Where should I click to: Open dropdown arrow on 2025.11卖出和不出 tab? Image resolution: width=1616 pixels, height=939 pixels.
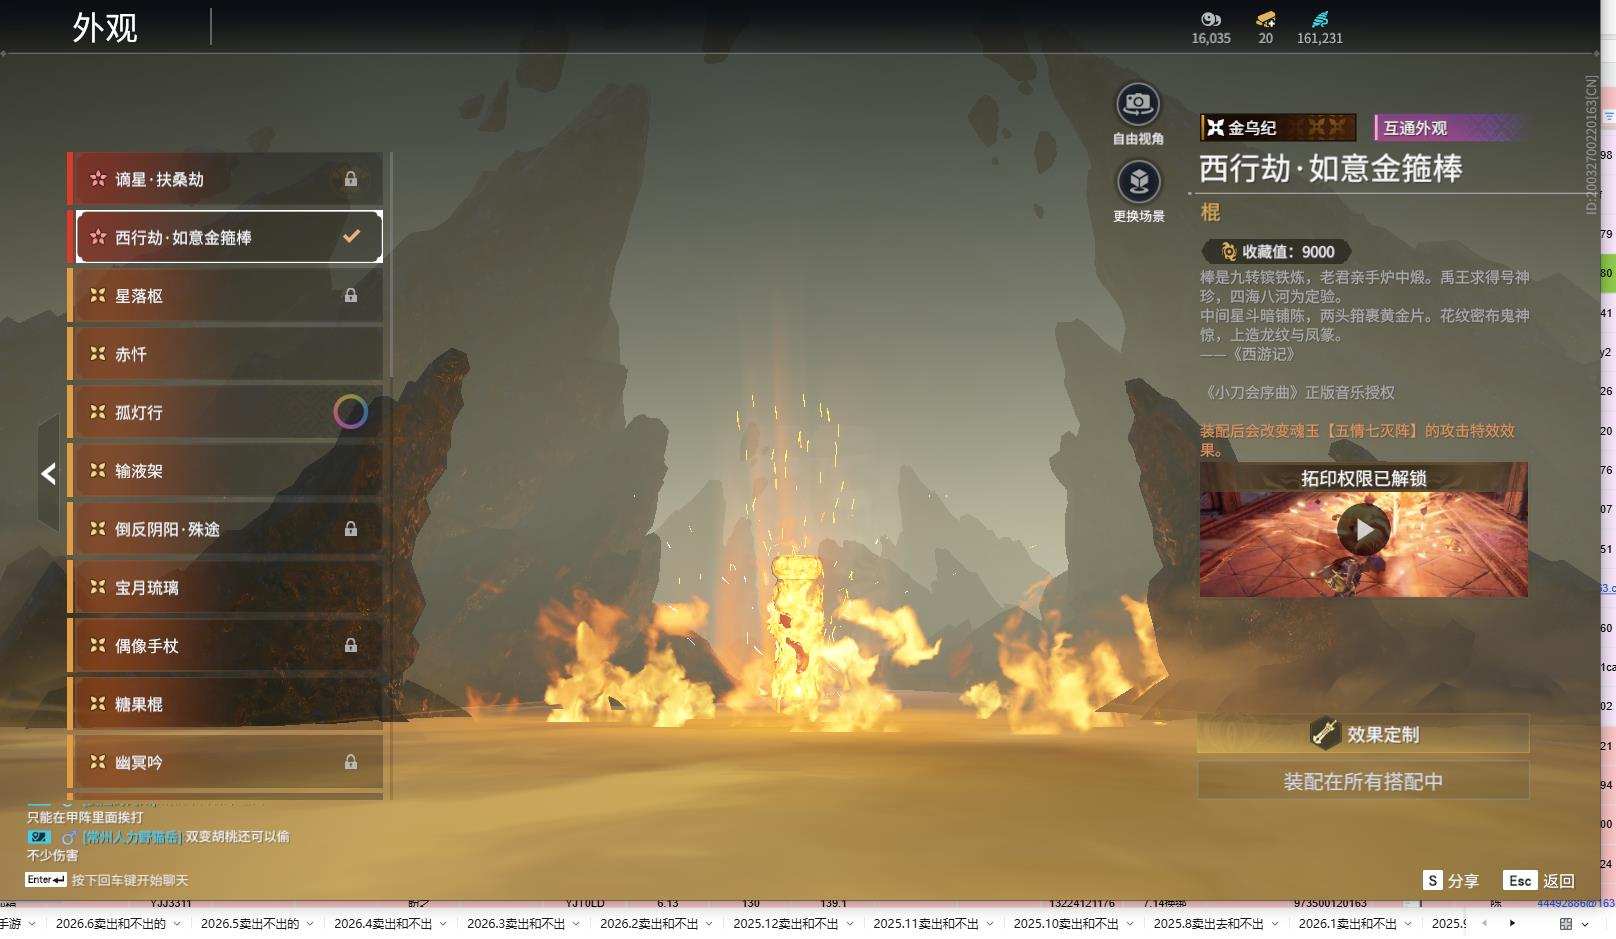pos(989,923)
